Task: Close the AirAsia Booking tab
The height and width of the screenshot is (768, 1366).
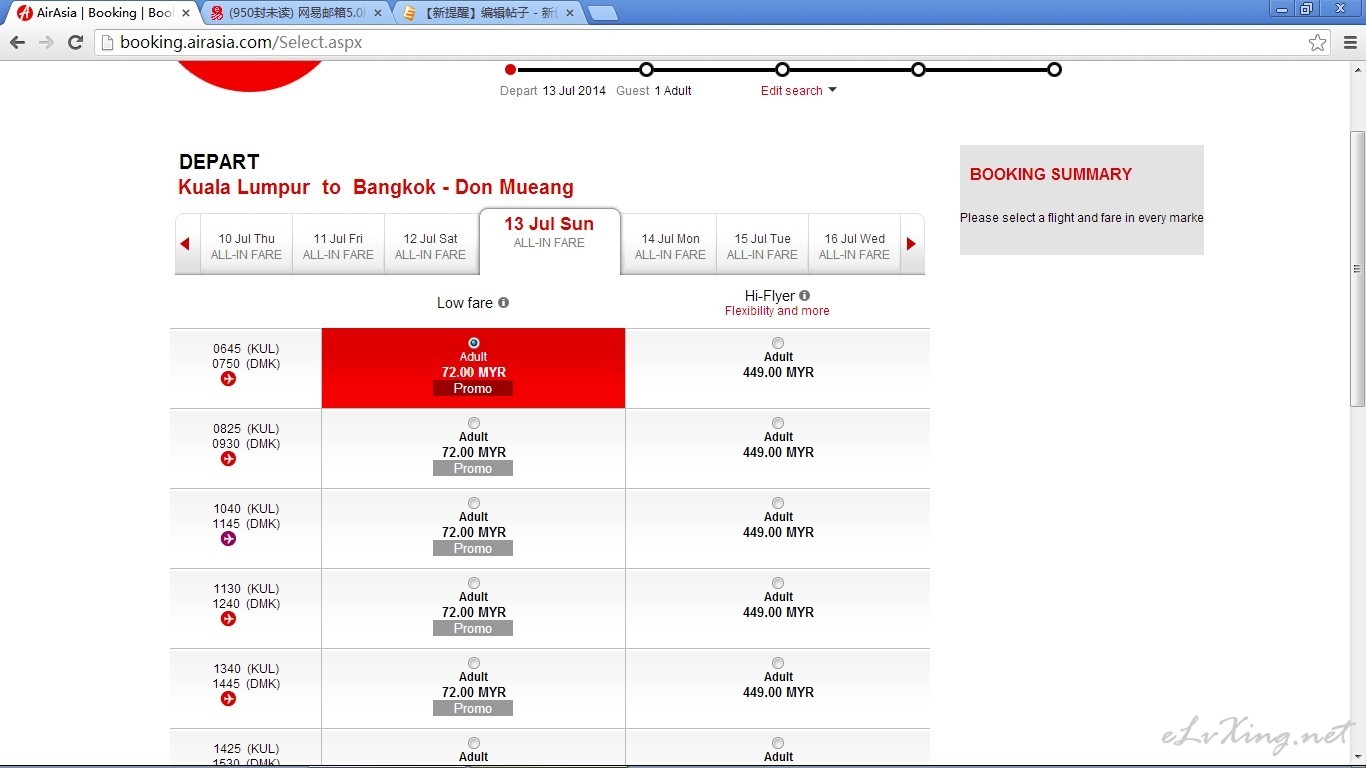Action: (x=185, y=13)
